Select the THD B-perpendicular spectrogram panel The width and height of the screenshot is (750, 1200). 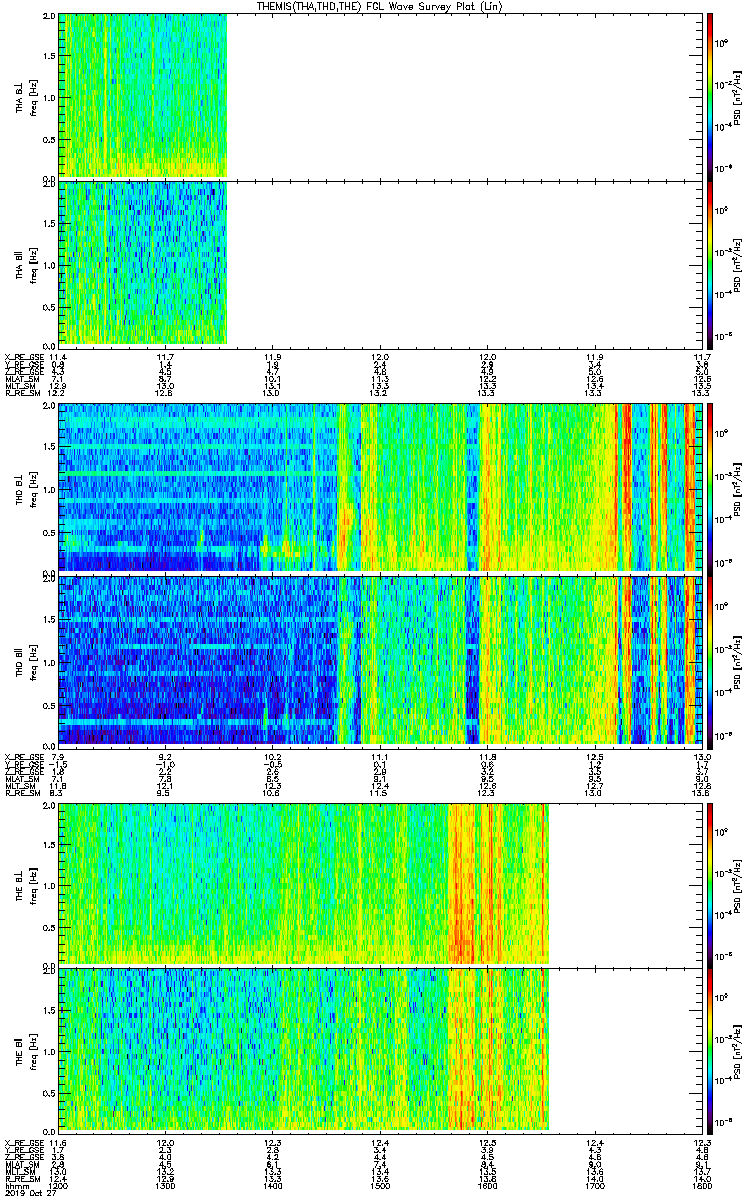(380, 488)
